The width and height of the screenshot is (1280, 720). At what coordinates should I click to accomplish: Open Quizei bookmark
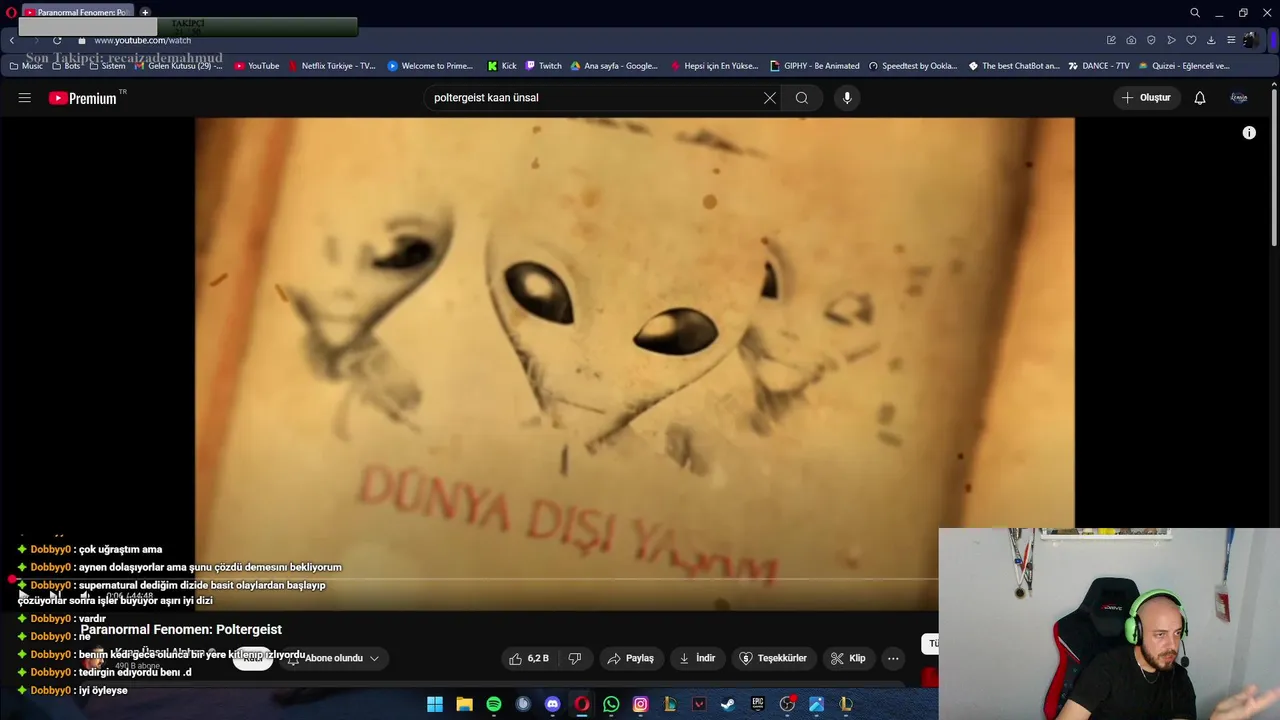(1184, 66)
